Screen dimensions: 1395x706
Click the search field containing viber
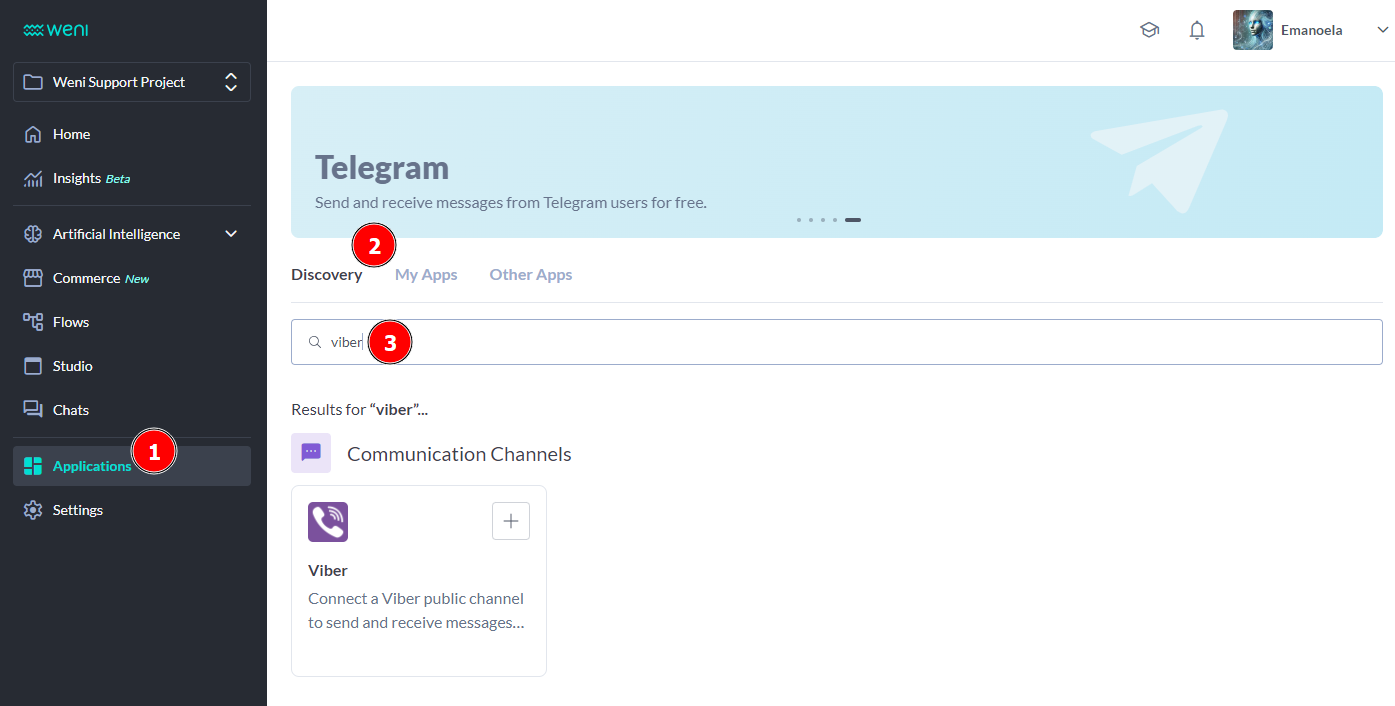pyautogui.click(x=836, y=342)
